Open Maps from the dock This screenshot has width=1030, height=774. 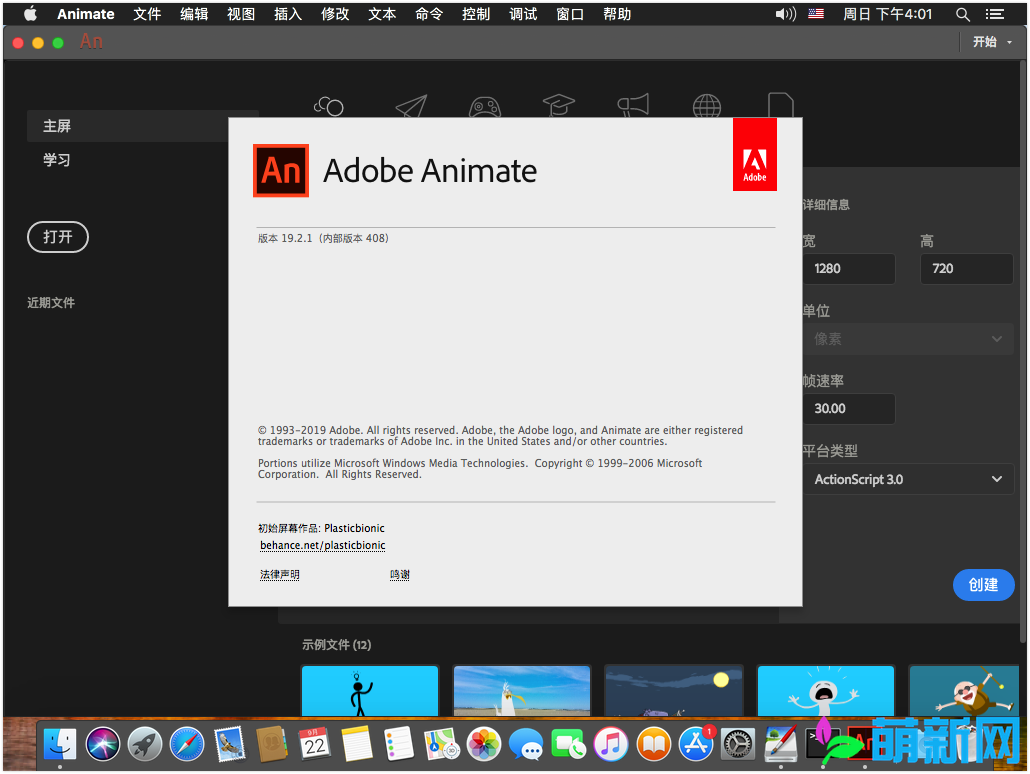coord(441,744)
